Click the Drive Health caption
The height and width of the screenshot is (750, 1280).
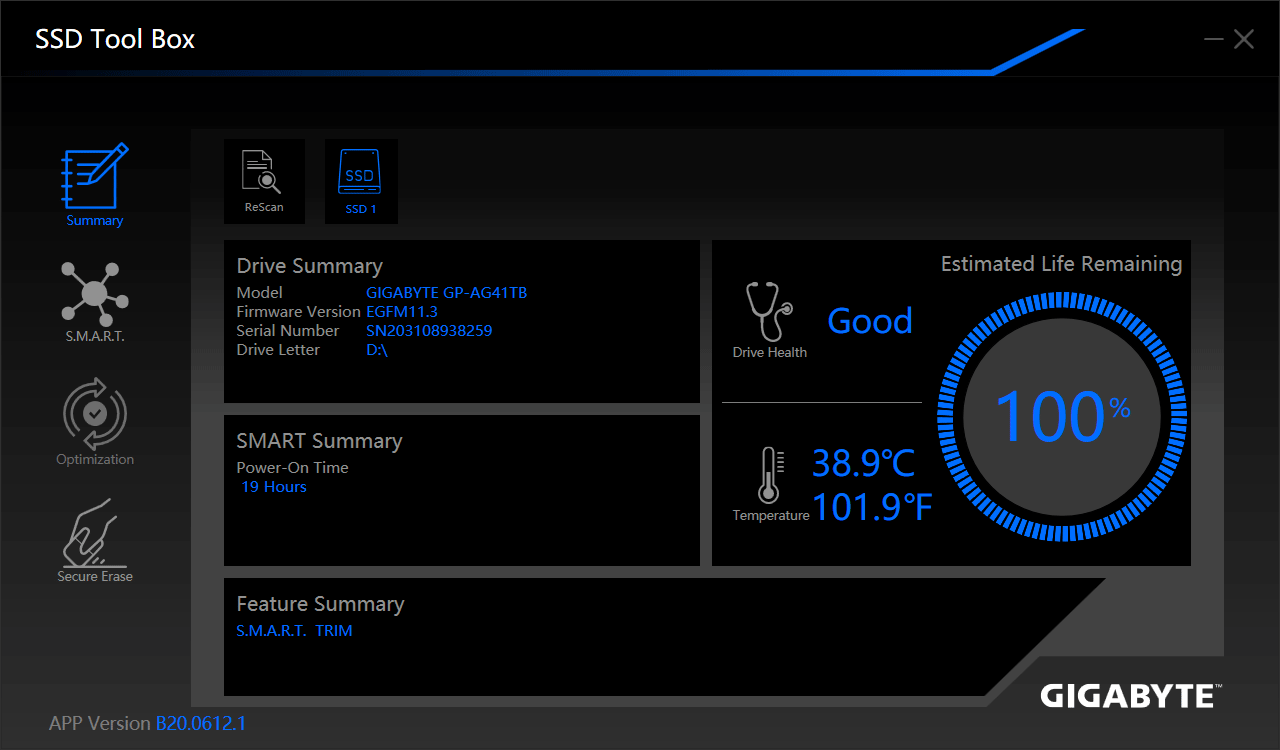tap(770, 353)
